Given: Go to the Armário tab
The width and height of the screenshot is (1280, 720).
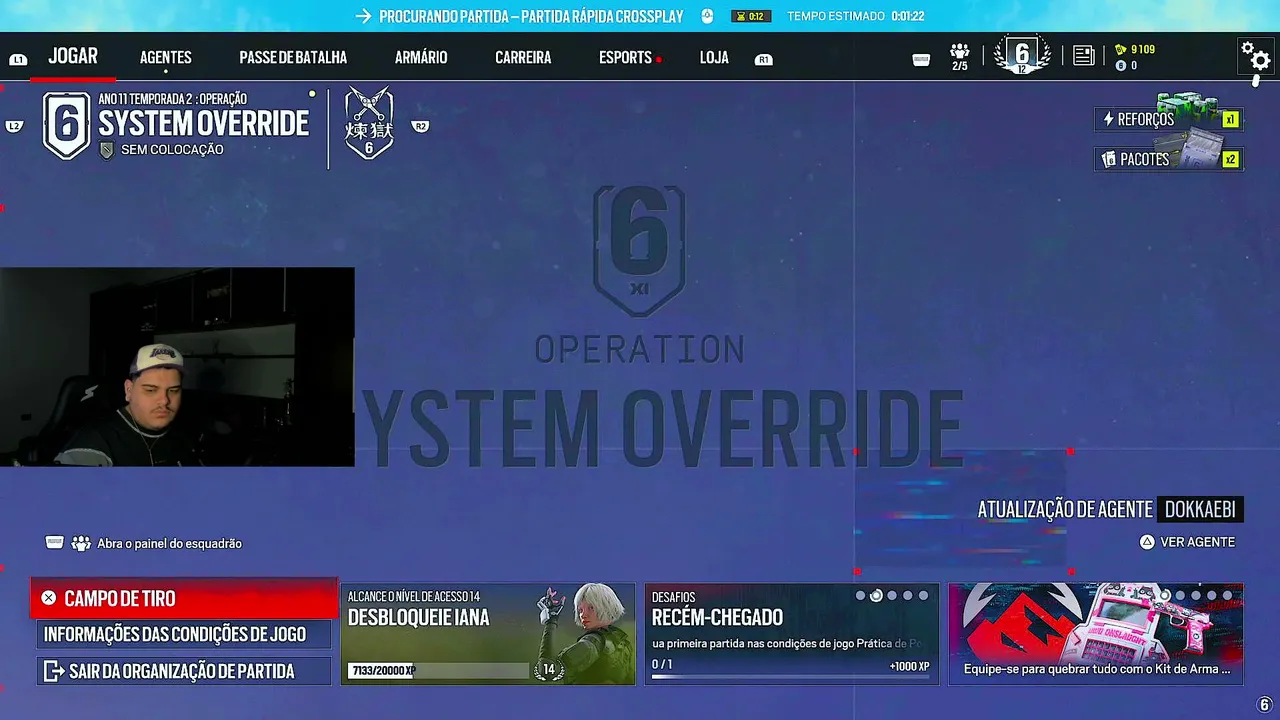Looking at the screenshot, I should coord(421,58).
